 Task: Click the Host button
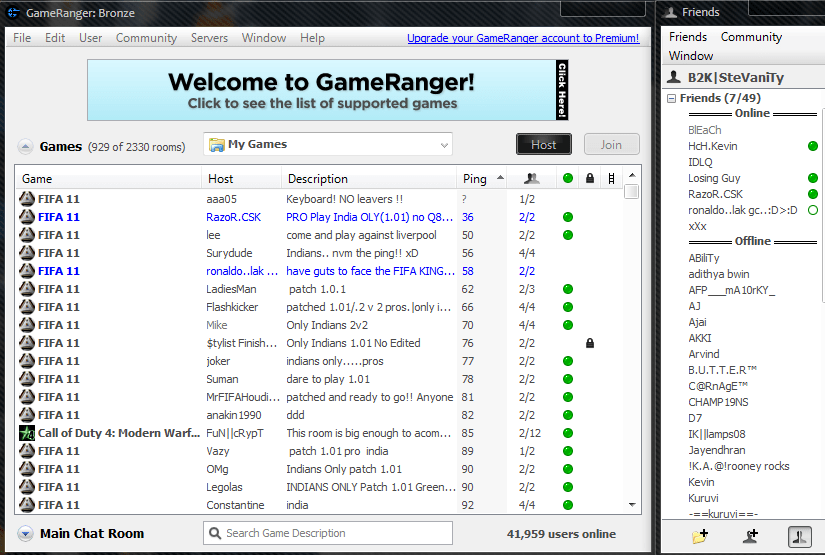(544, 144)
